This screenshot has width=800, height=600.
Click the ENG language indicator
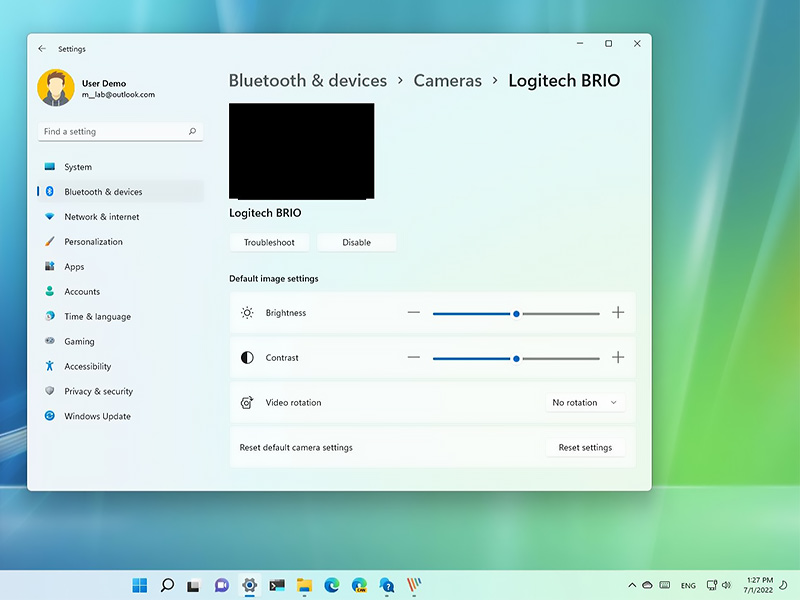tap(688, 585)
